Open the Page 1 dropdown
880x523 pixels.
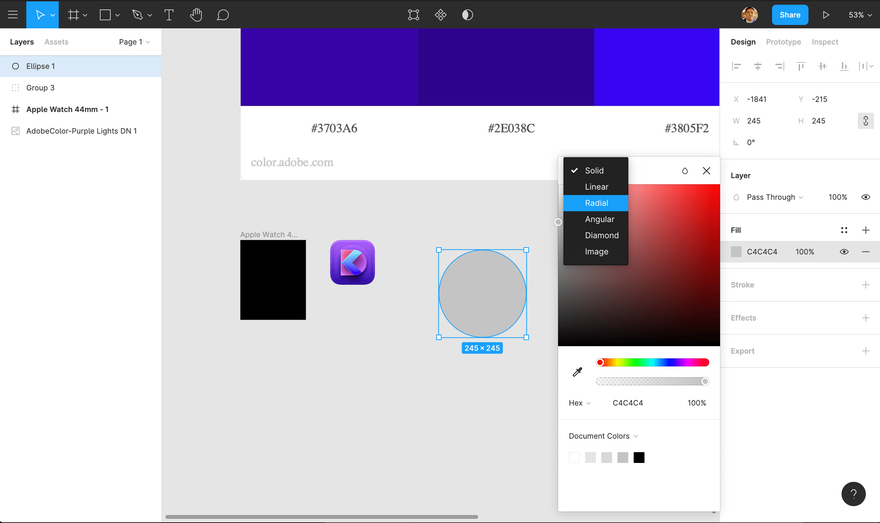pyautogui.click(x=134, y=42)
